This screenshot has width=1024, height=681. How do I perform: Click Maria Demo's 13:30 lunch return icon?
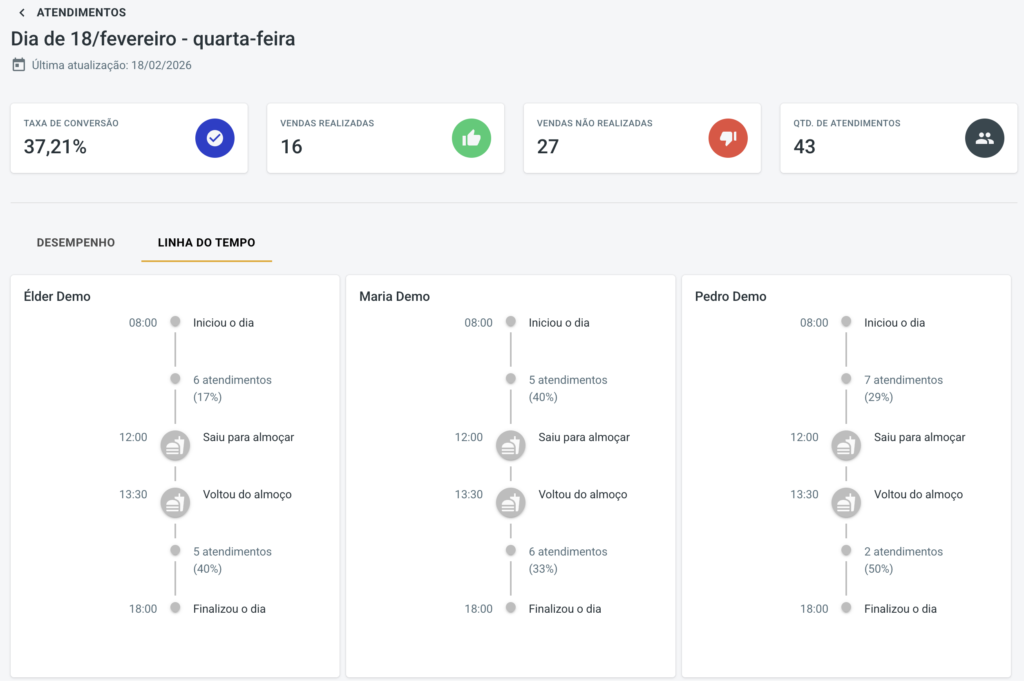click(x=511, y=503)
